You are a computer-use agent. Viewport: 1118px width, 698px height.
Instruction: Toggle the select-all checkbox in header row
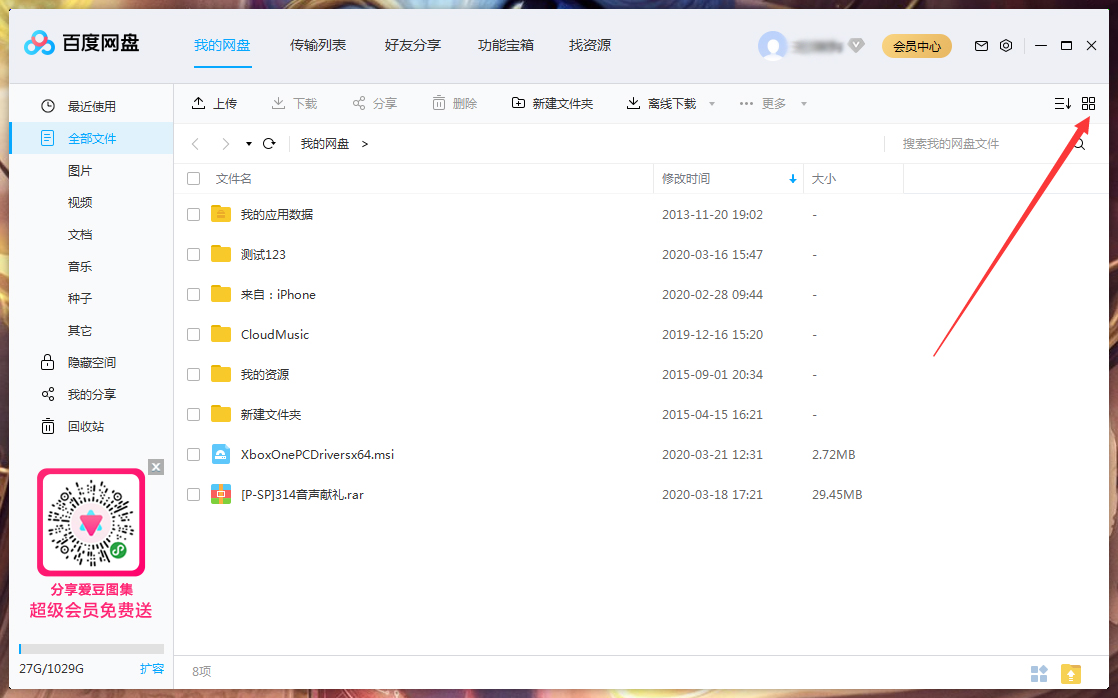[193, 178]
